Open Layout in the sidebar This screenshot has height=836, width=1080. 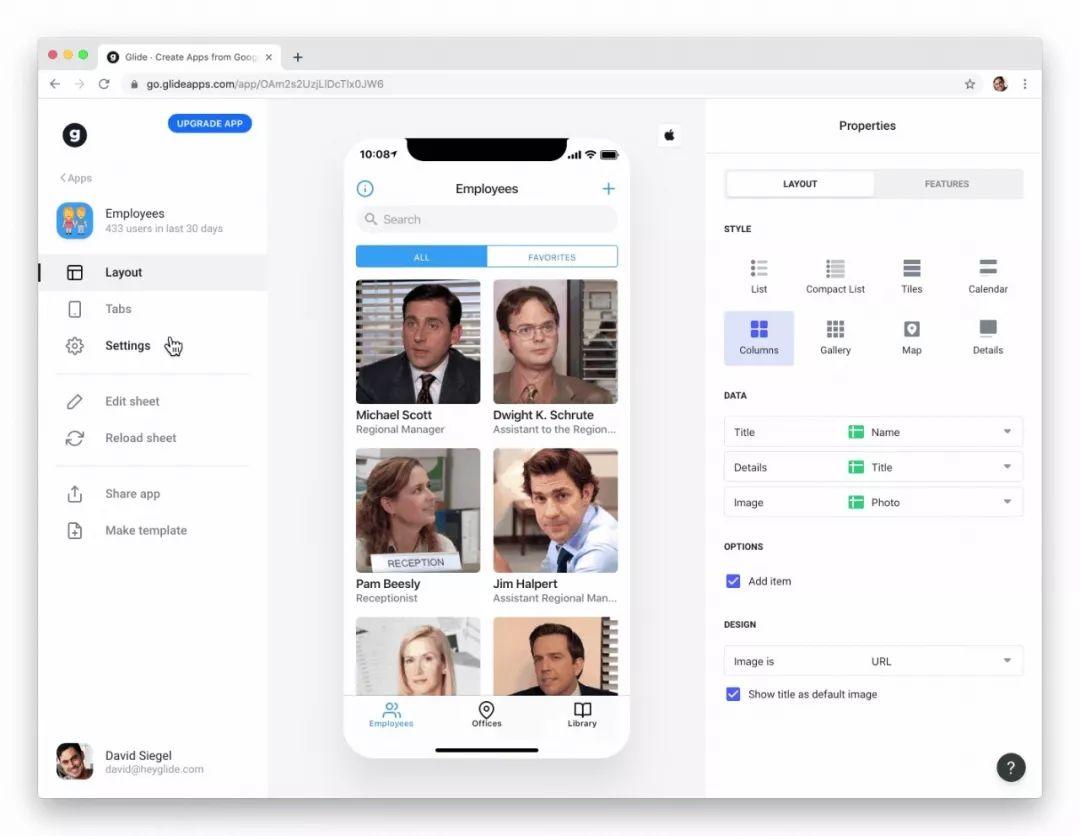click(x=153, y=273)
